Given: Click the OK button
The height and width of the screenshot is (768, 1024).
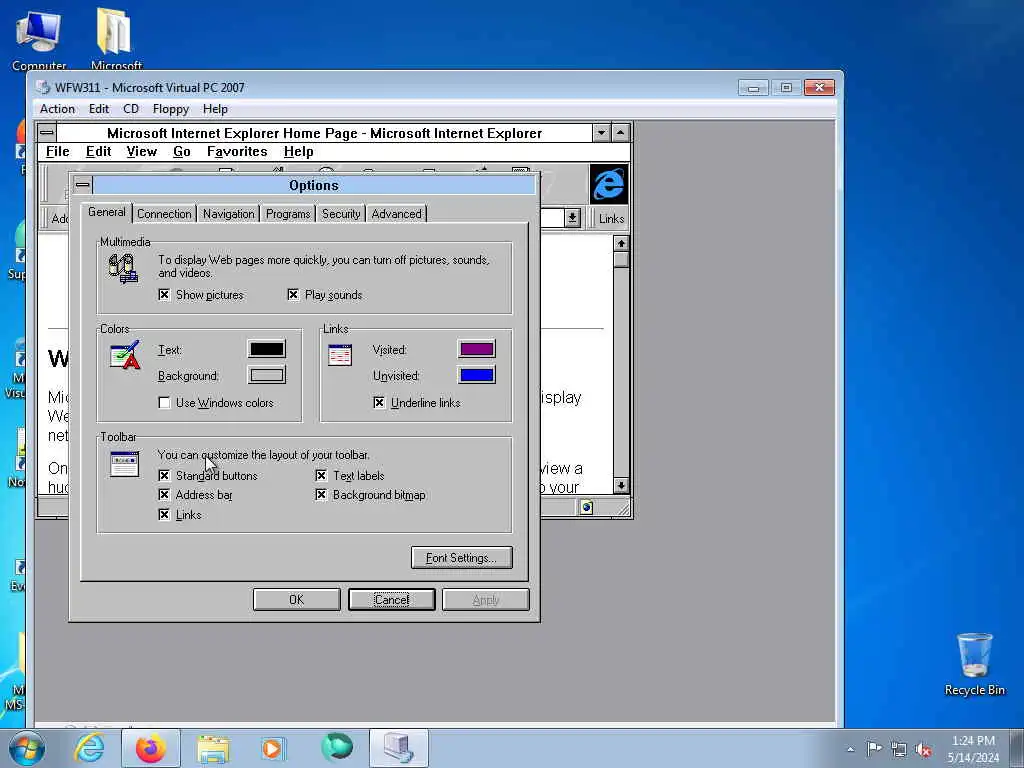Looking at the screenshot, I should [296, 600].
